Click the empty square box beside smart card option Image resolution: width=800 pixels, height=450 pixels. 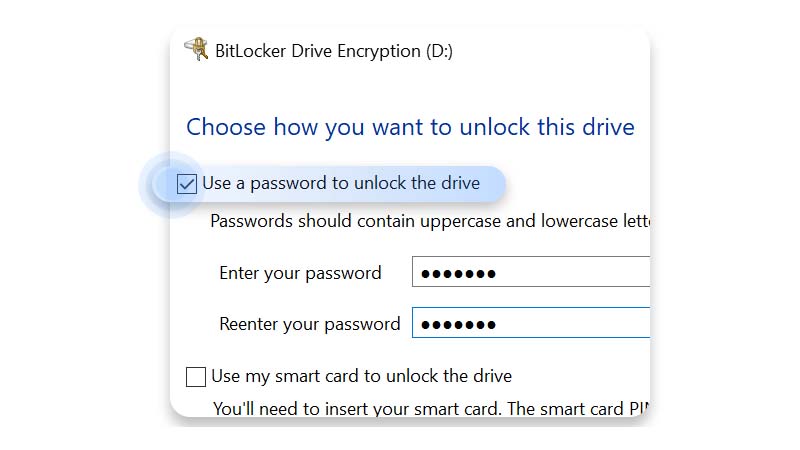pyautogui.click(x=196, y=377)
